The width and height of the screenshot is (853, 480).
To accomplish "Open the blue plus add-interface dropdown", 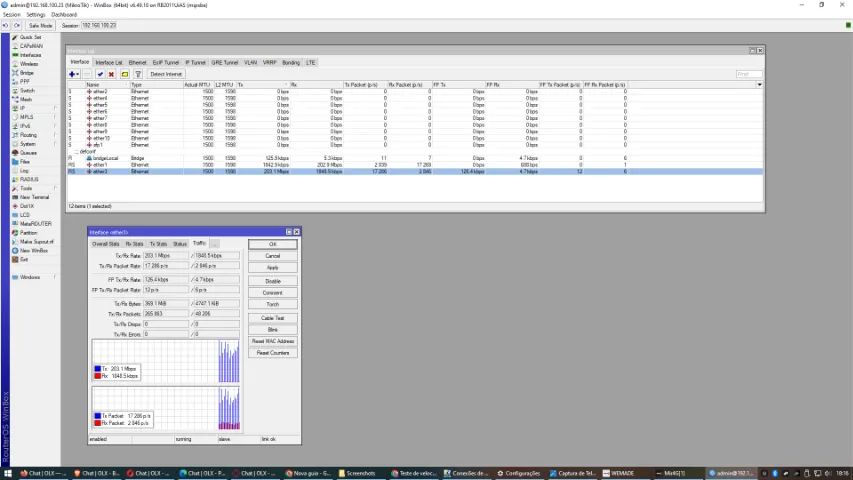I will [x=74, y=74].
